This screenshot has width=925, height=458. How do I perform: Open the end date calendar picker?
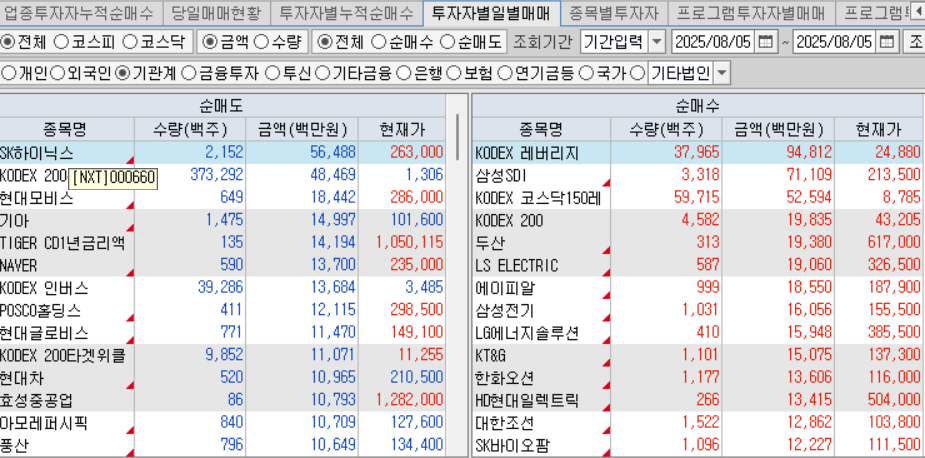[887, 42]
